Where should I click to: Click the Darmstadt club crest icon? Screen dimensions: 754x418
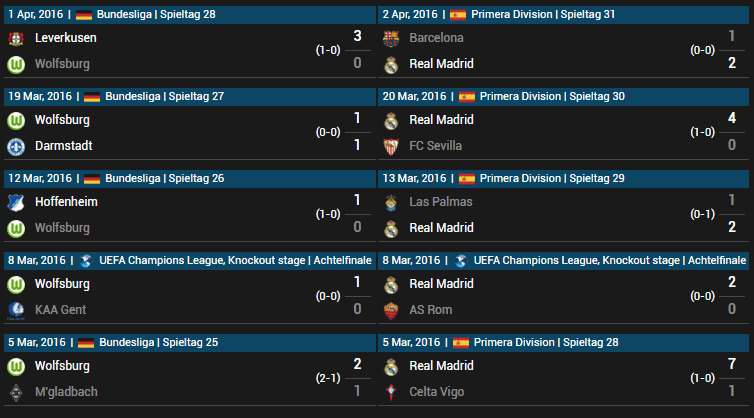pyautogui.click(x=16, y=147)
